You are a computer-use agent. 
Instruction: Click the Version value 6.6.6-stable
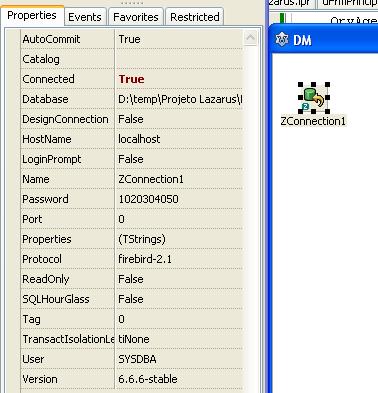tap(148, 379)
